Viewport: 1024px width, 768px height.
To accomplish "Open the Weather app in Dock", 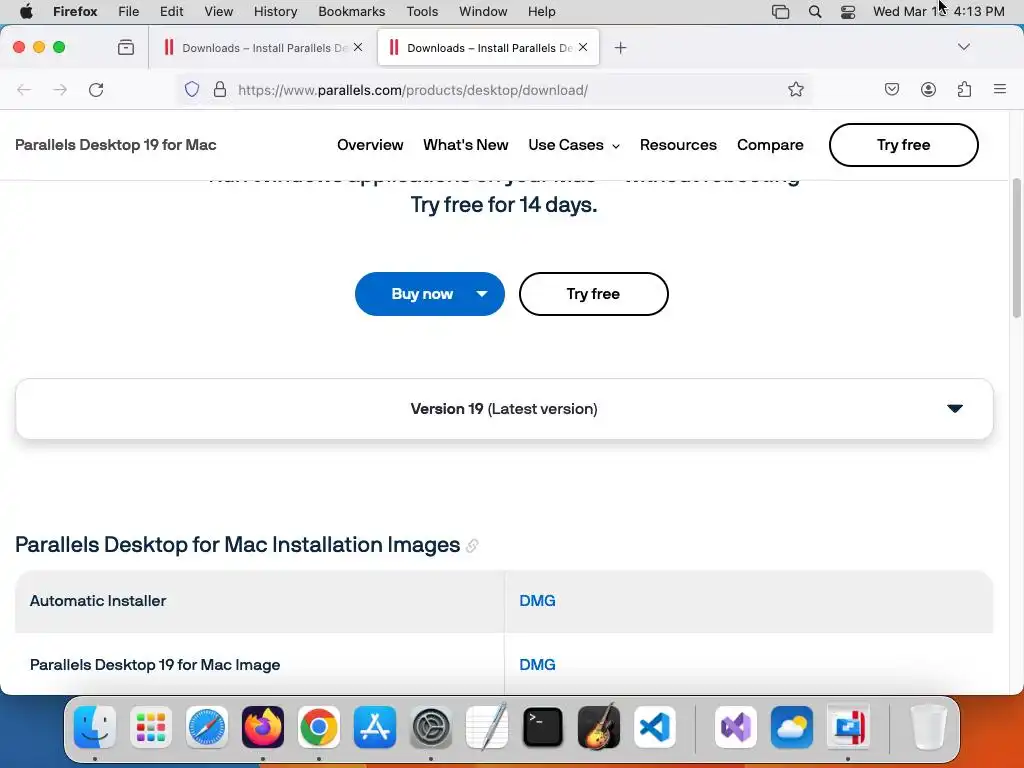I will pos(792,727).
